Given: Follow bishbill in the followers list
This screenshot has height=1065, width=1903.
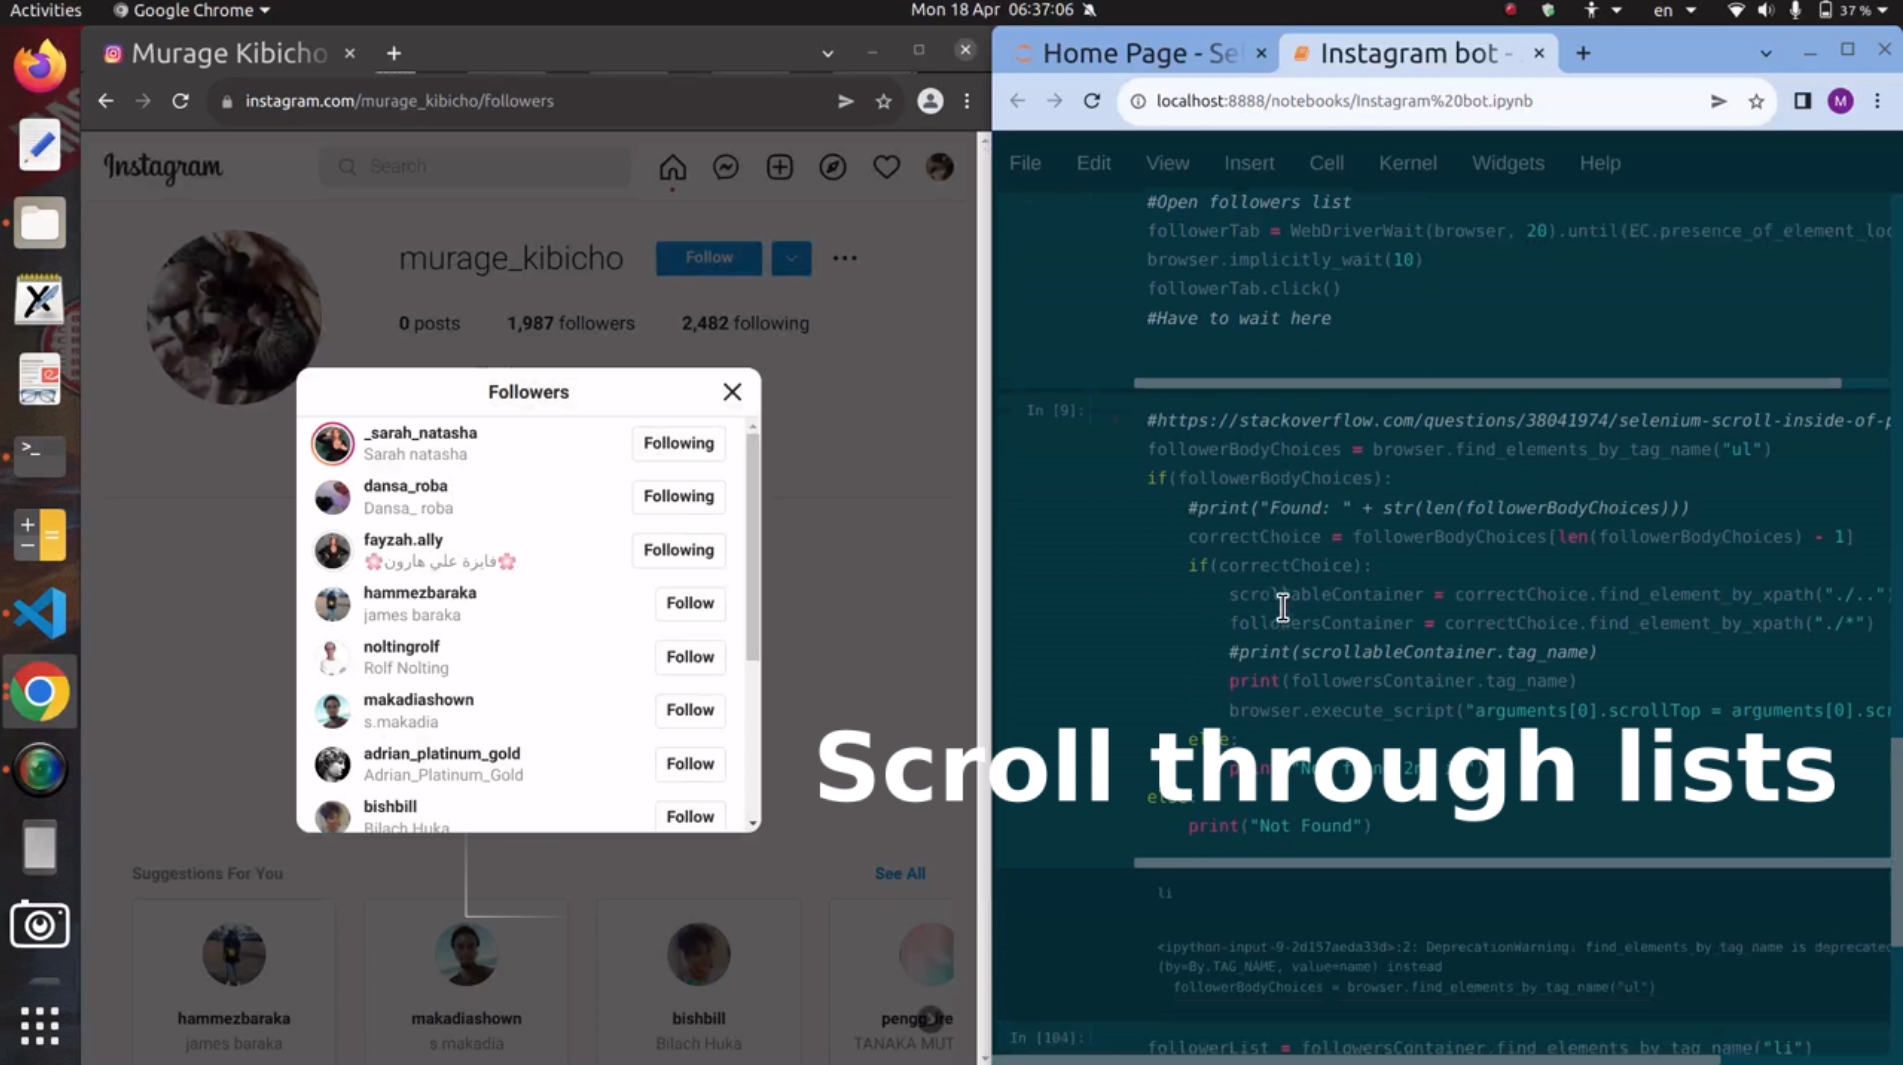Looking at the screenshot, I should pos(690,816).
